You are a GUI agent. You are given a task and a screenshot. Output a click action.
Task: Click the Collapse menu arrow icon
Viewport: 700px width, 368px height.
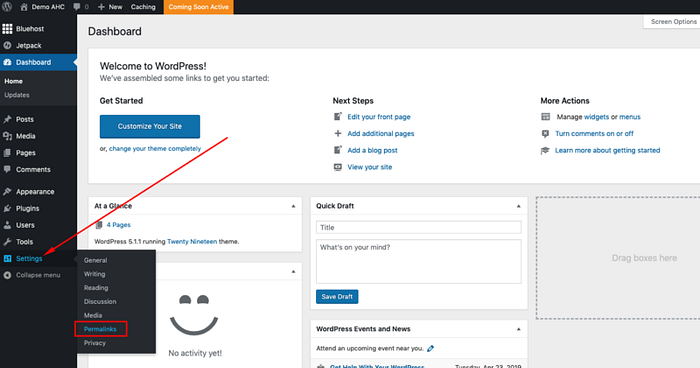coord(7,275)
